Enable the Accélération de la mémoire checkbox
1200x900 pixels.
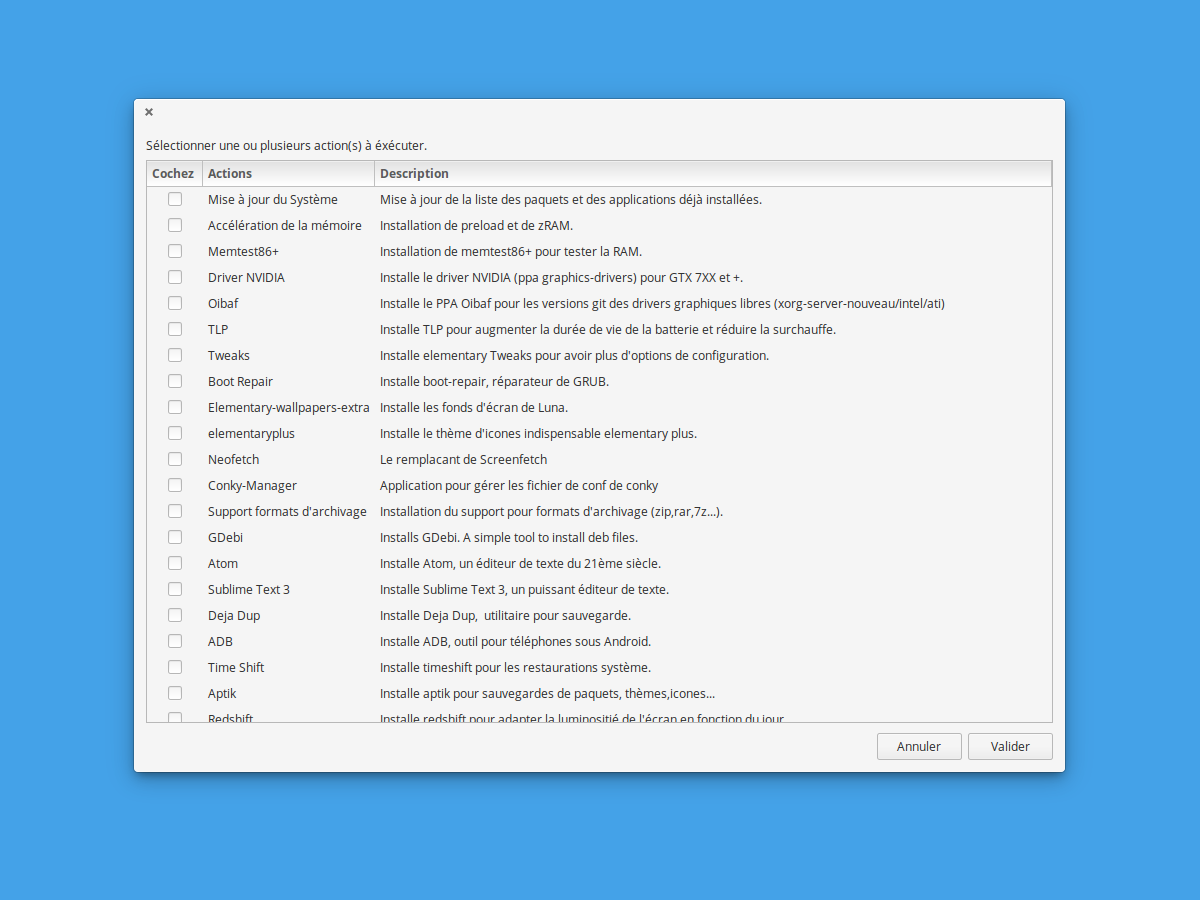175,225
